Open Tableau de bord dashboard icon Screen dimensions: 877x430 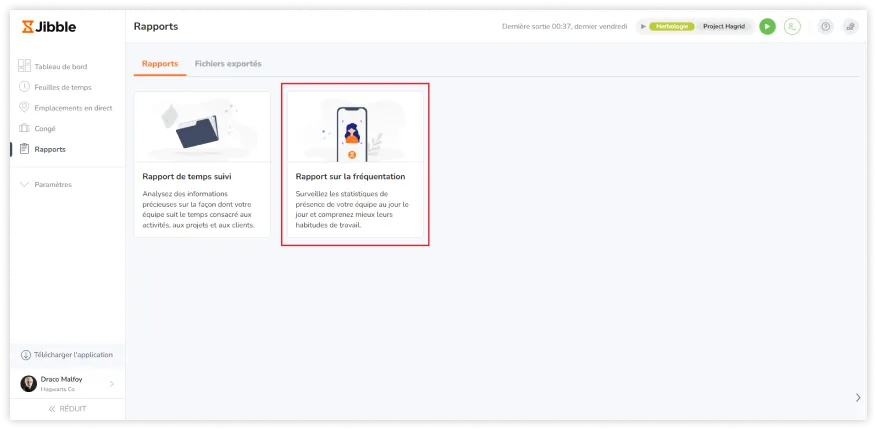pos(25,66)
